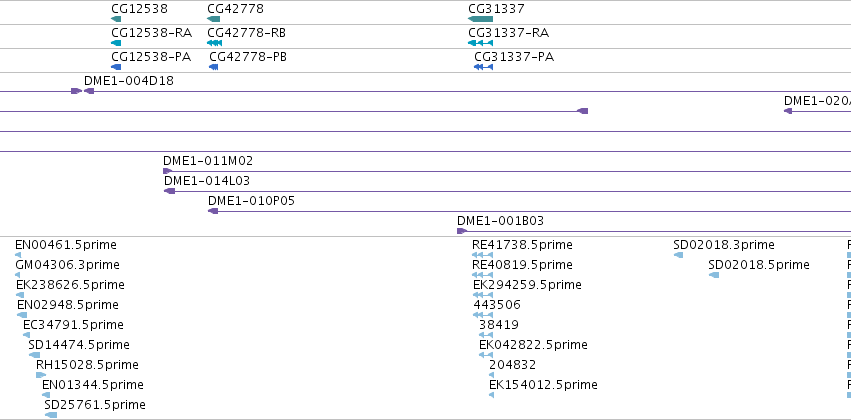Click the EK154012.5prime label text
This screenshot has width=851, height=420.
(x=543, y=385)
